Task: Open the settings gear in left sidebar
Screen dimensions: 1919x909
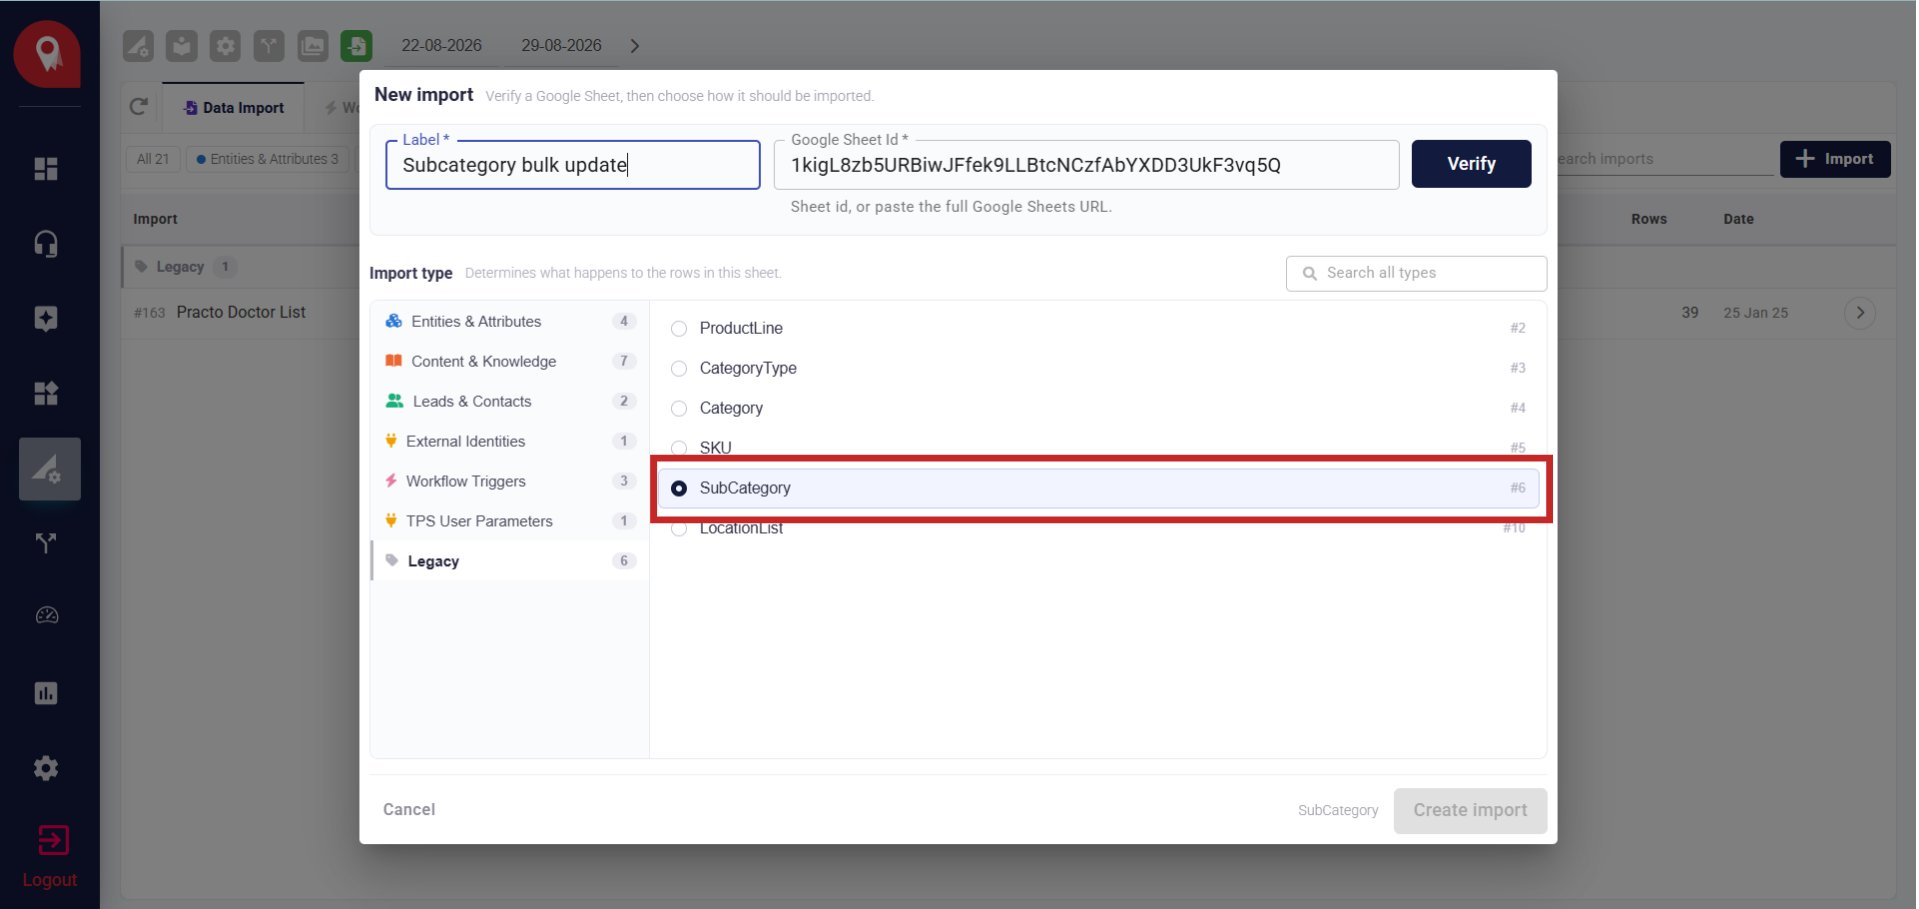Action: 46,768
